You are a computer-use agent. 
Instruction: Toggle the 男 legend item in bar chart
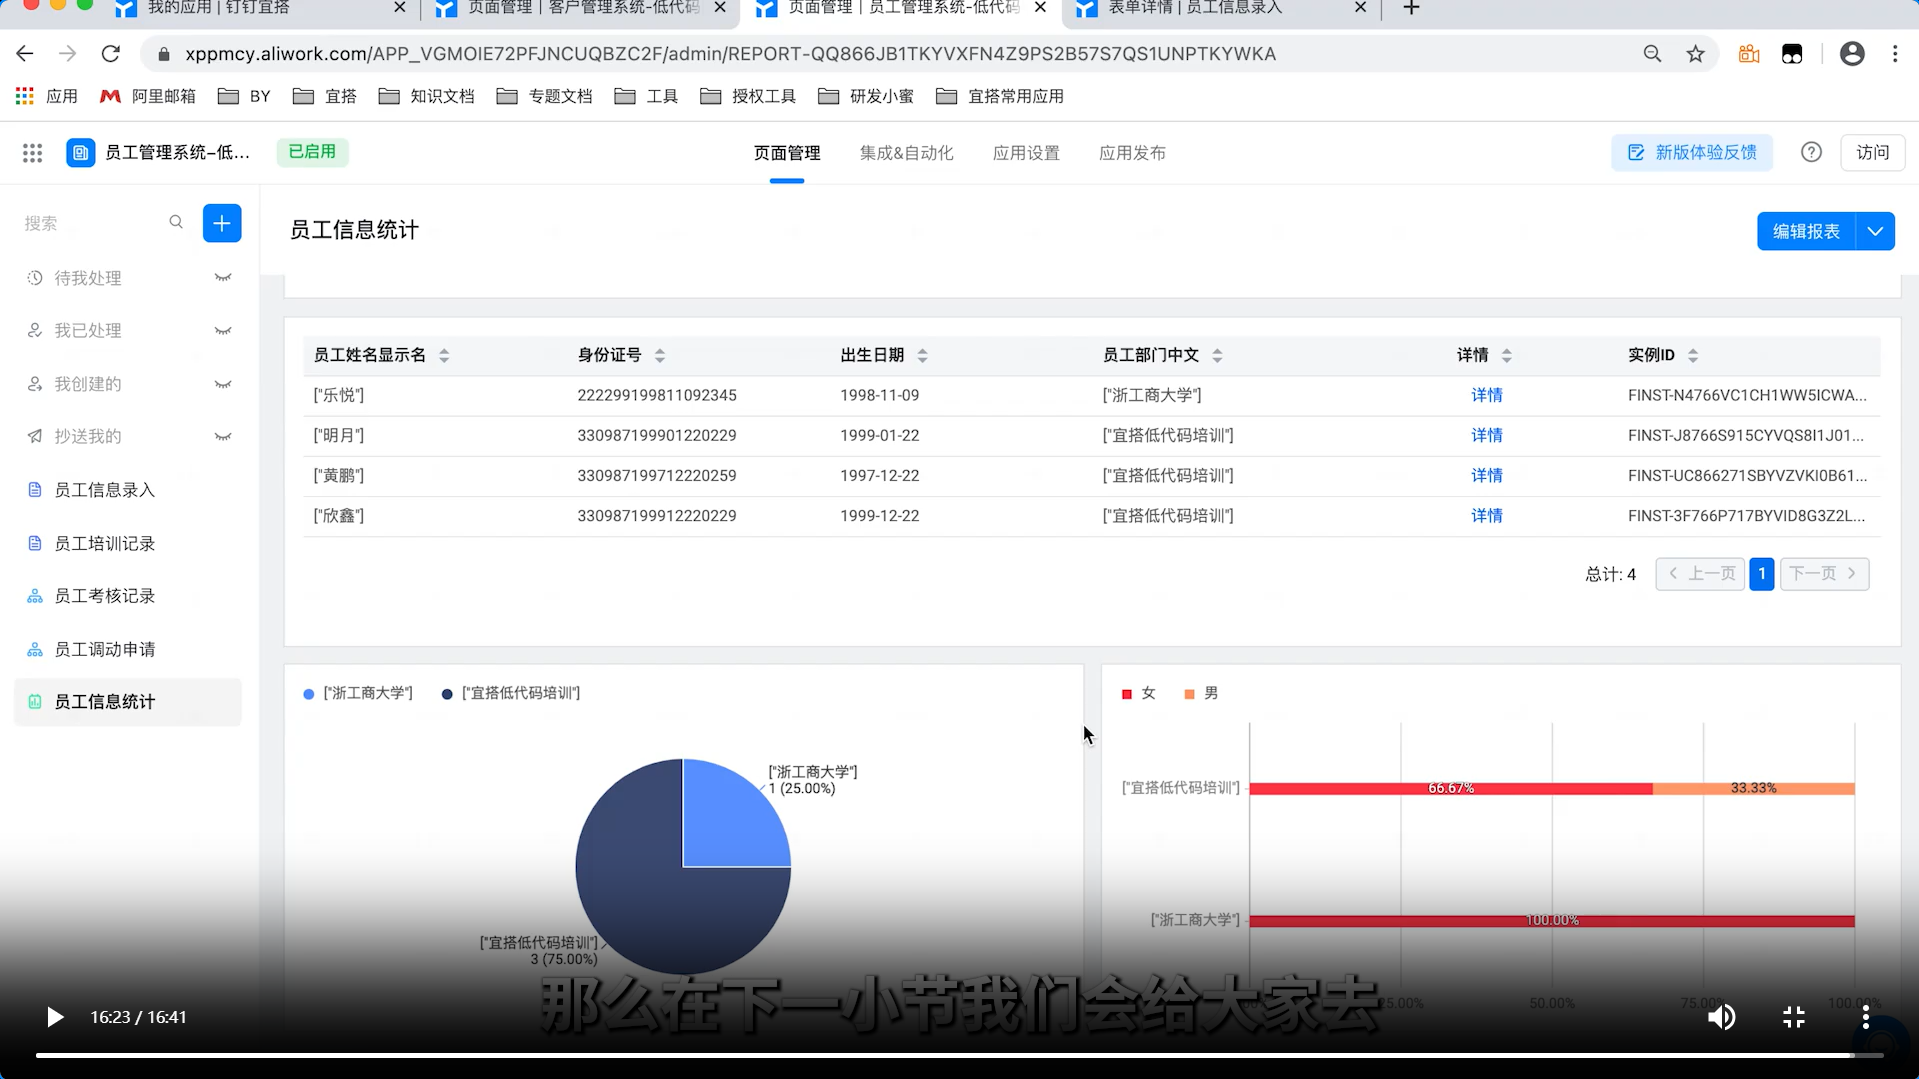pos(1201,693)
